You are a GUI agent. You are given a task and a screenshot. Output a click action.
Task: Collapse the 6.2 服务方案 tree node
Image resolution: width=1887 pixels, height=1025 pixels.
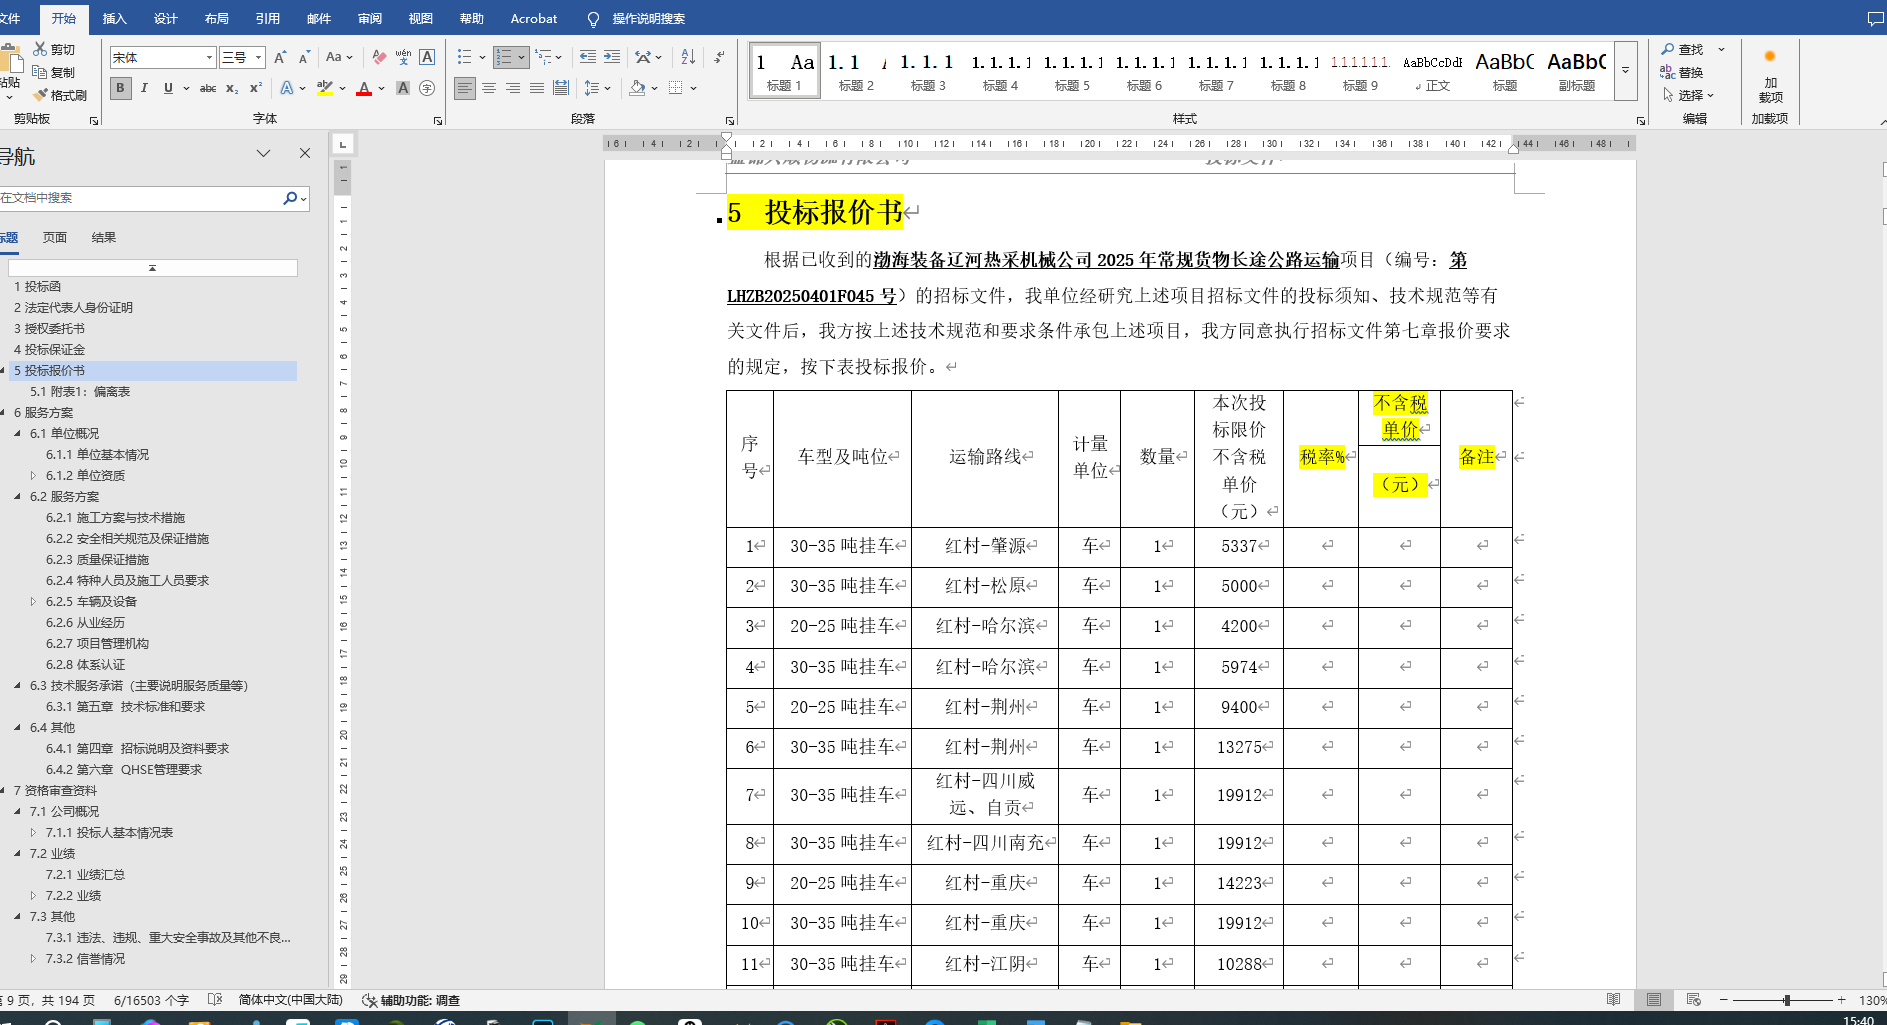(18, 496)
